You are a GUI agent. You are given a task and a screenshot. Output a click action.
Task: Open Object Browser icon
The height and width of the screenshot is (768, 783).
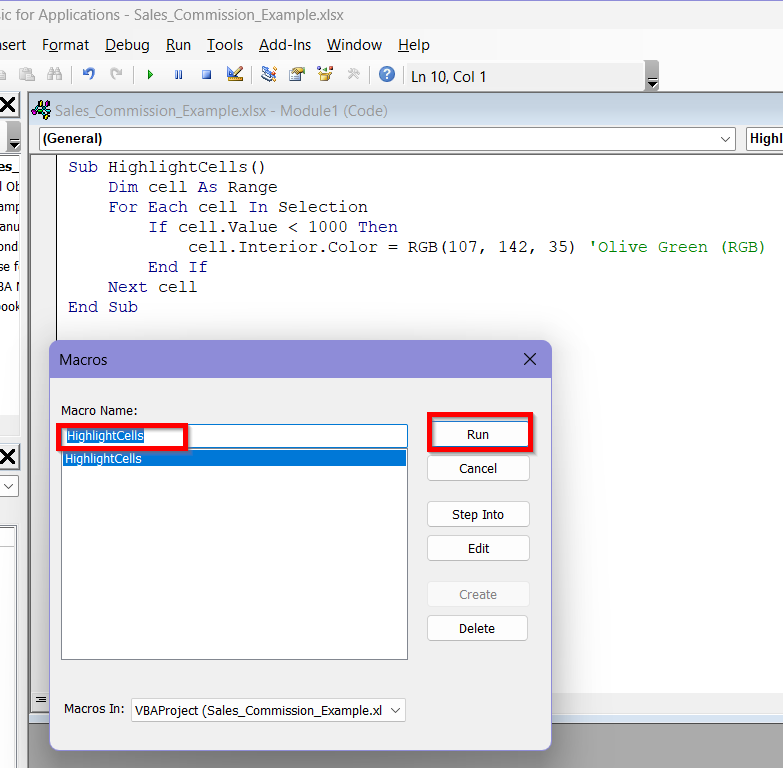(x=325, y=74)
